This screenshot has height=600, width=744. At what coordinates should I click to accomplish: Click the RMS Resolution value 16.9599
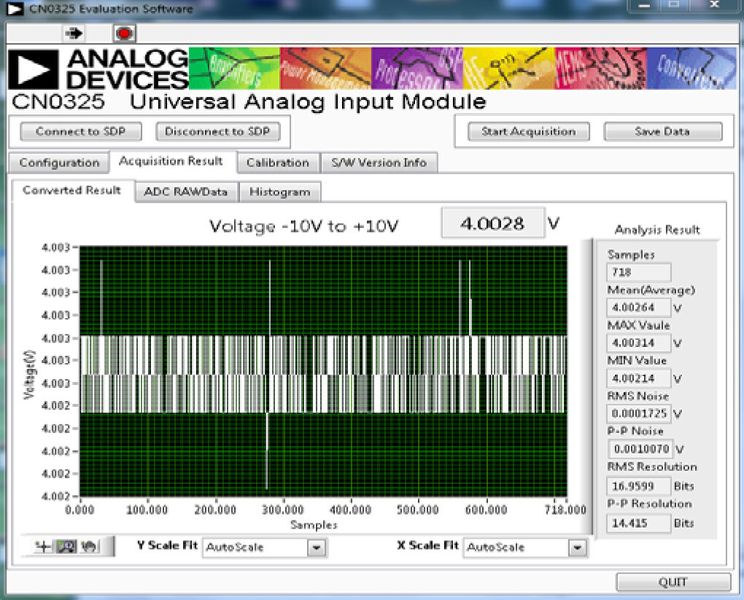point(639,486)
